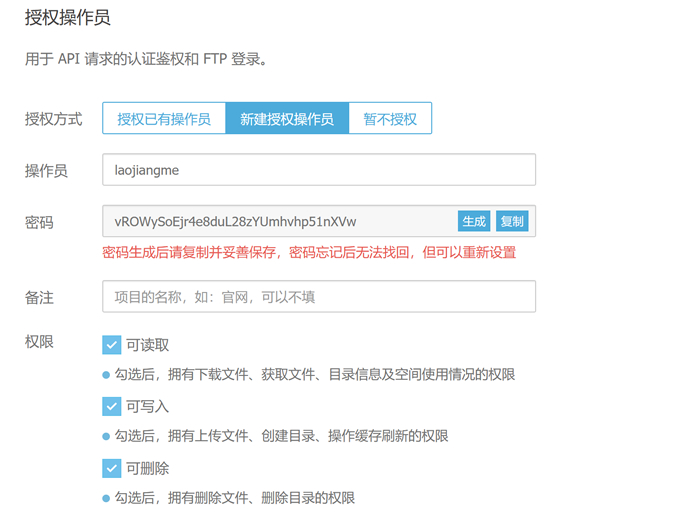This screenshot has height=523, width=678.
Task: Toggle the 可写入 permission checkbox
Action: tap(112, 407)
